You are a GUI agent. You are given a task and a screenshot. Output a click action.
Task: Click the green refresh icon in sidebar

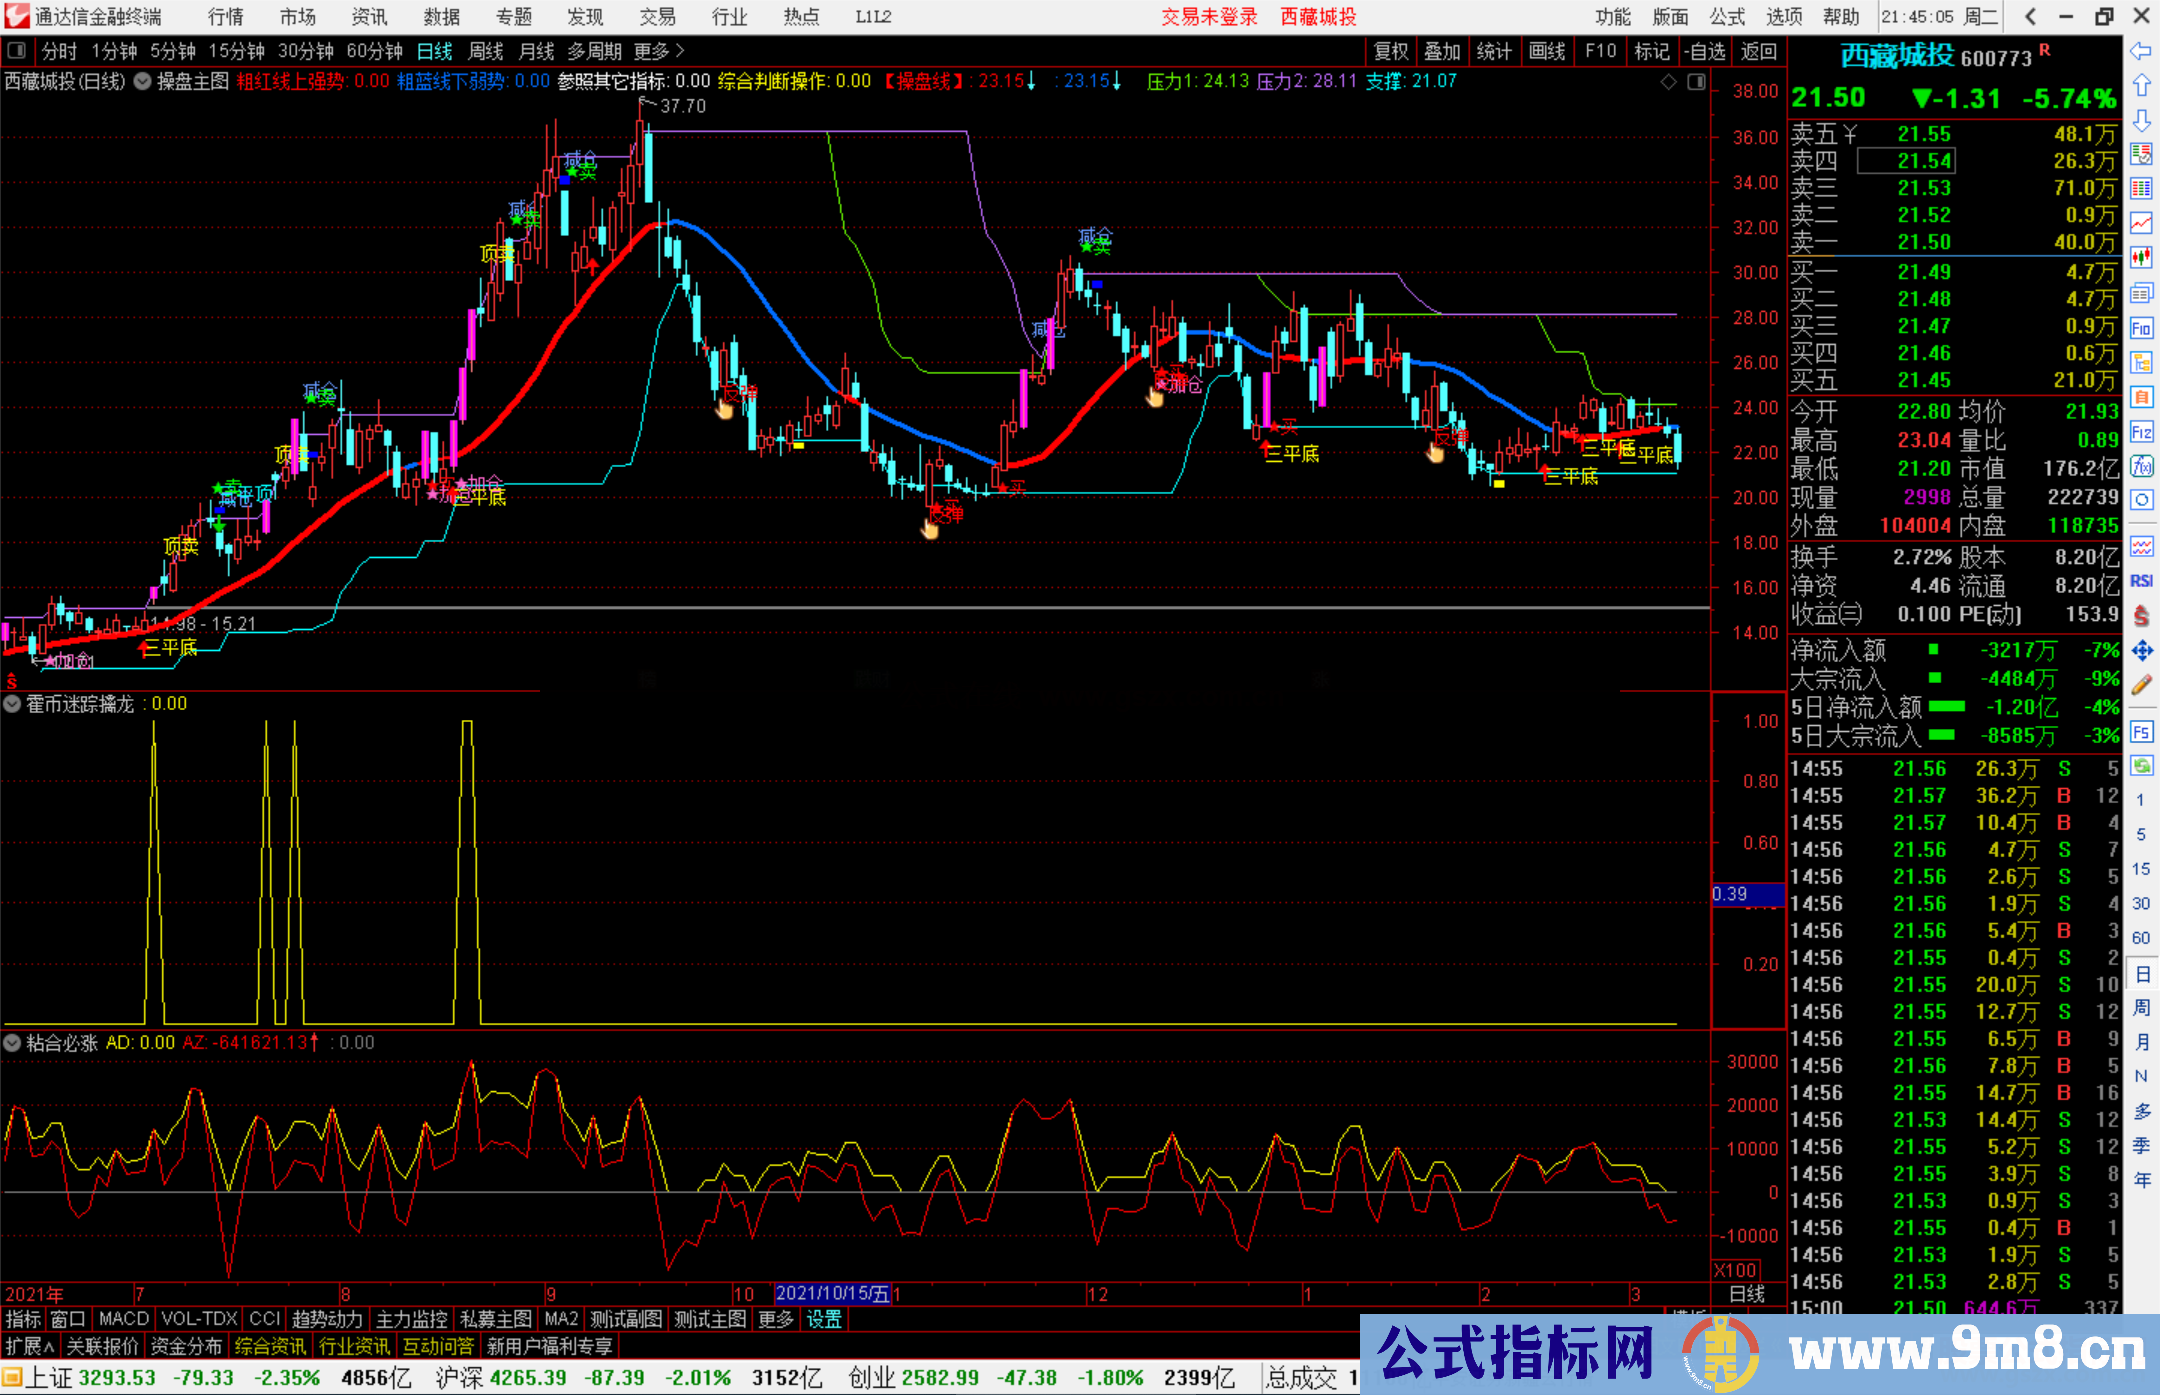click(2141, 766)
